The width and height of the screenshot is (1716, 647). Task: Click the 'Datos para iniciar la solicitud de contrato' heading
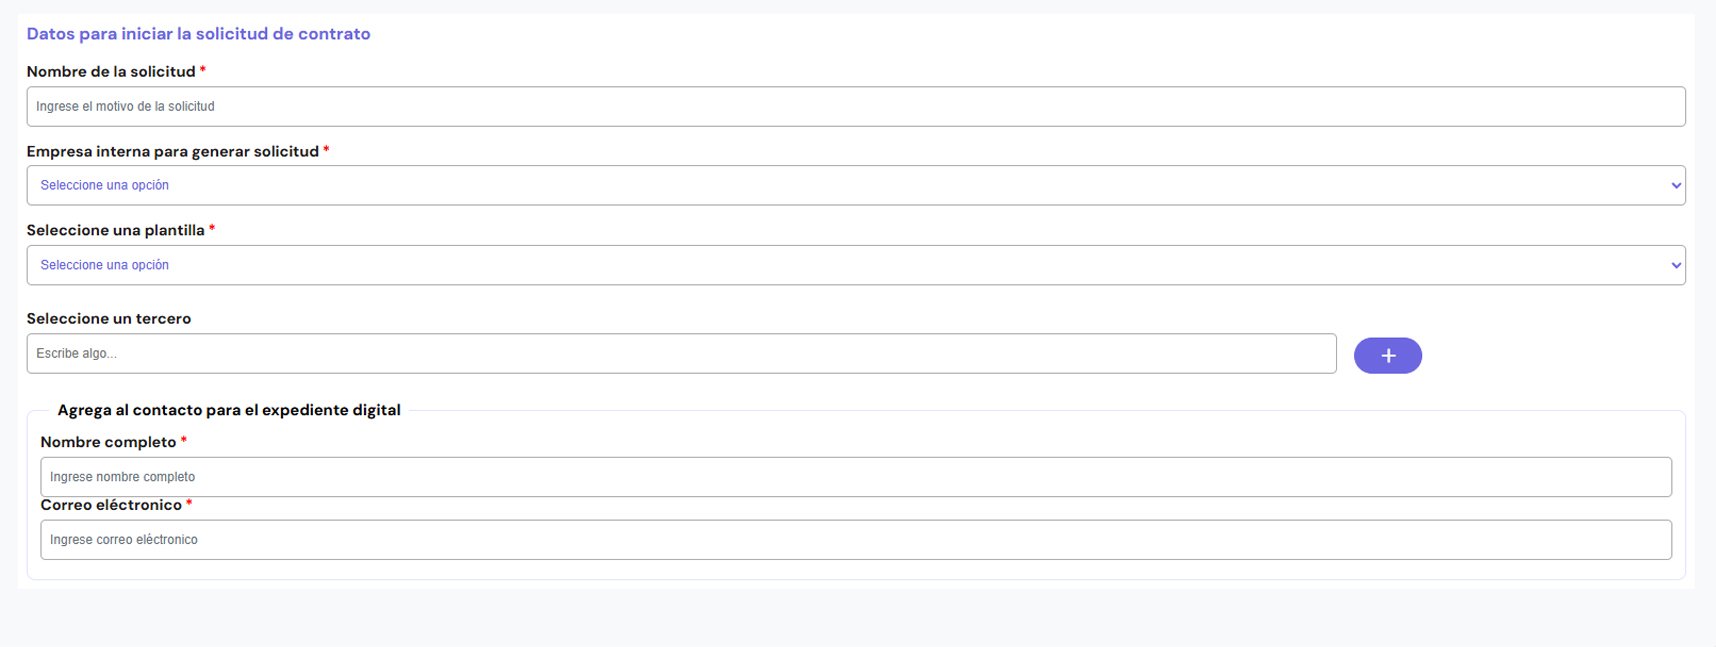[198, 34]
